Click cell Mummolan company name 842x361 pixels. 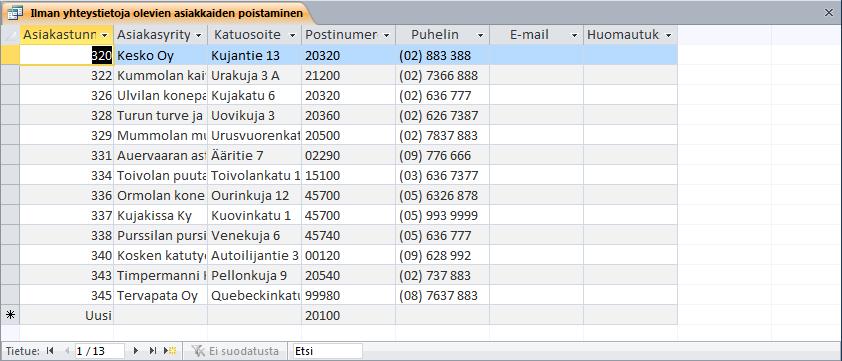click(x=161, y=135)
